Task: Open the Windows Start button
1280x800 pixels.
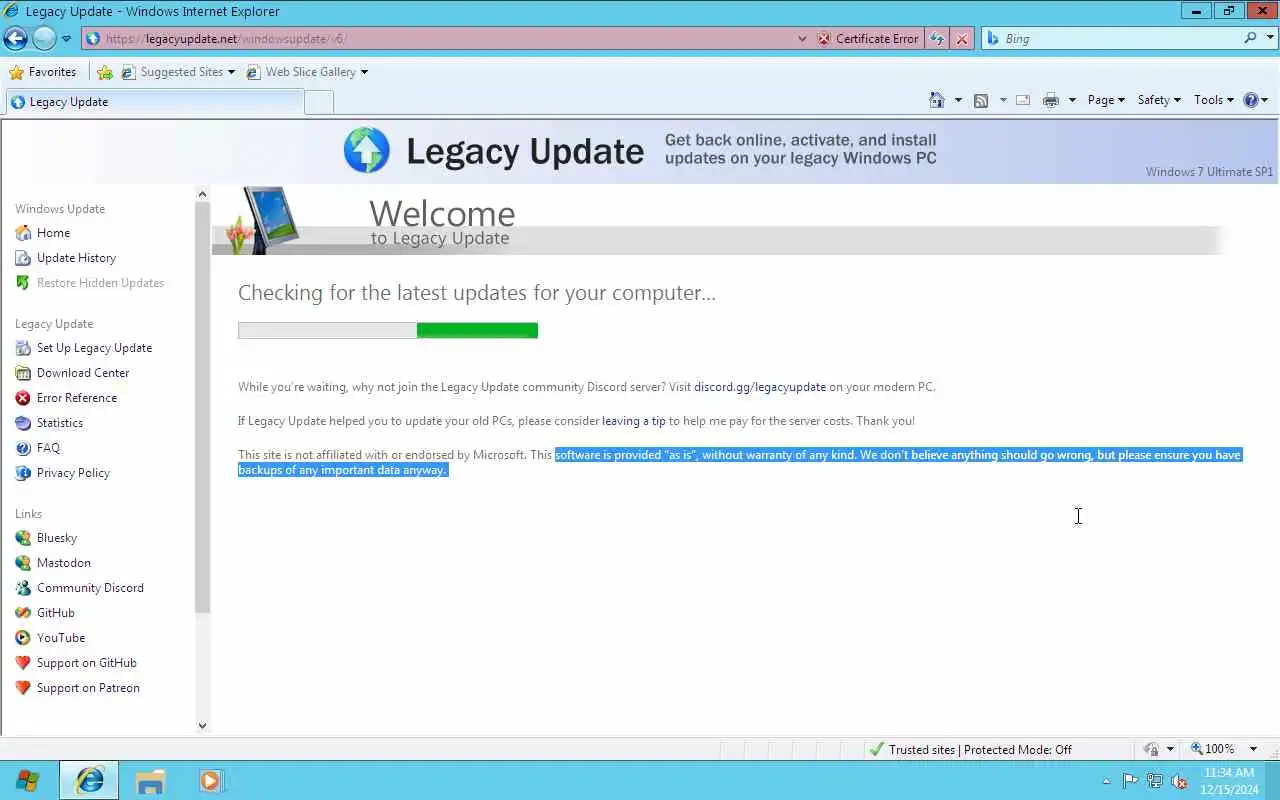Action: click(27, 780)
